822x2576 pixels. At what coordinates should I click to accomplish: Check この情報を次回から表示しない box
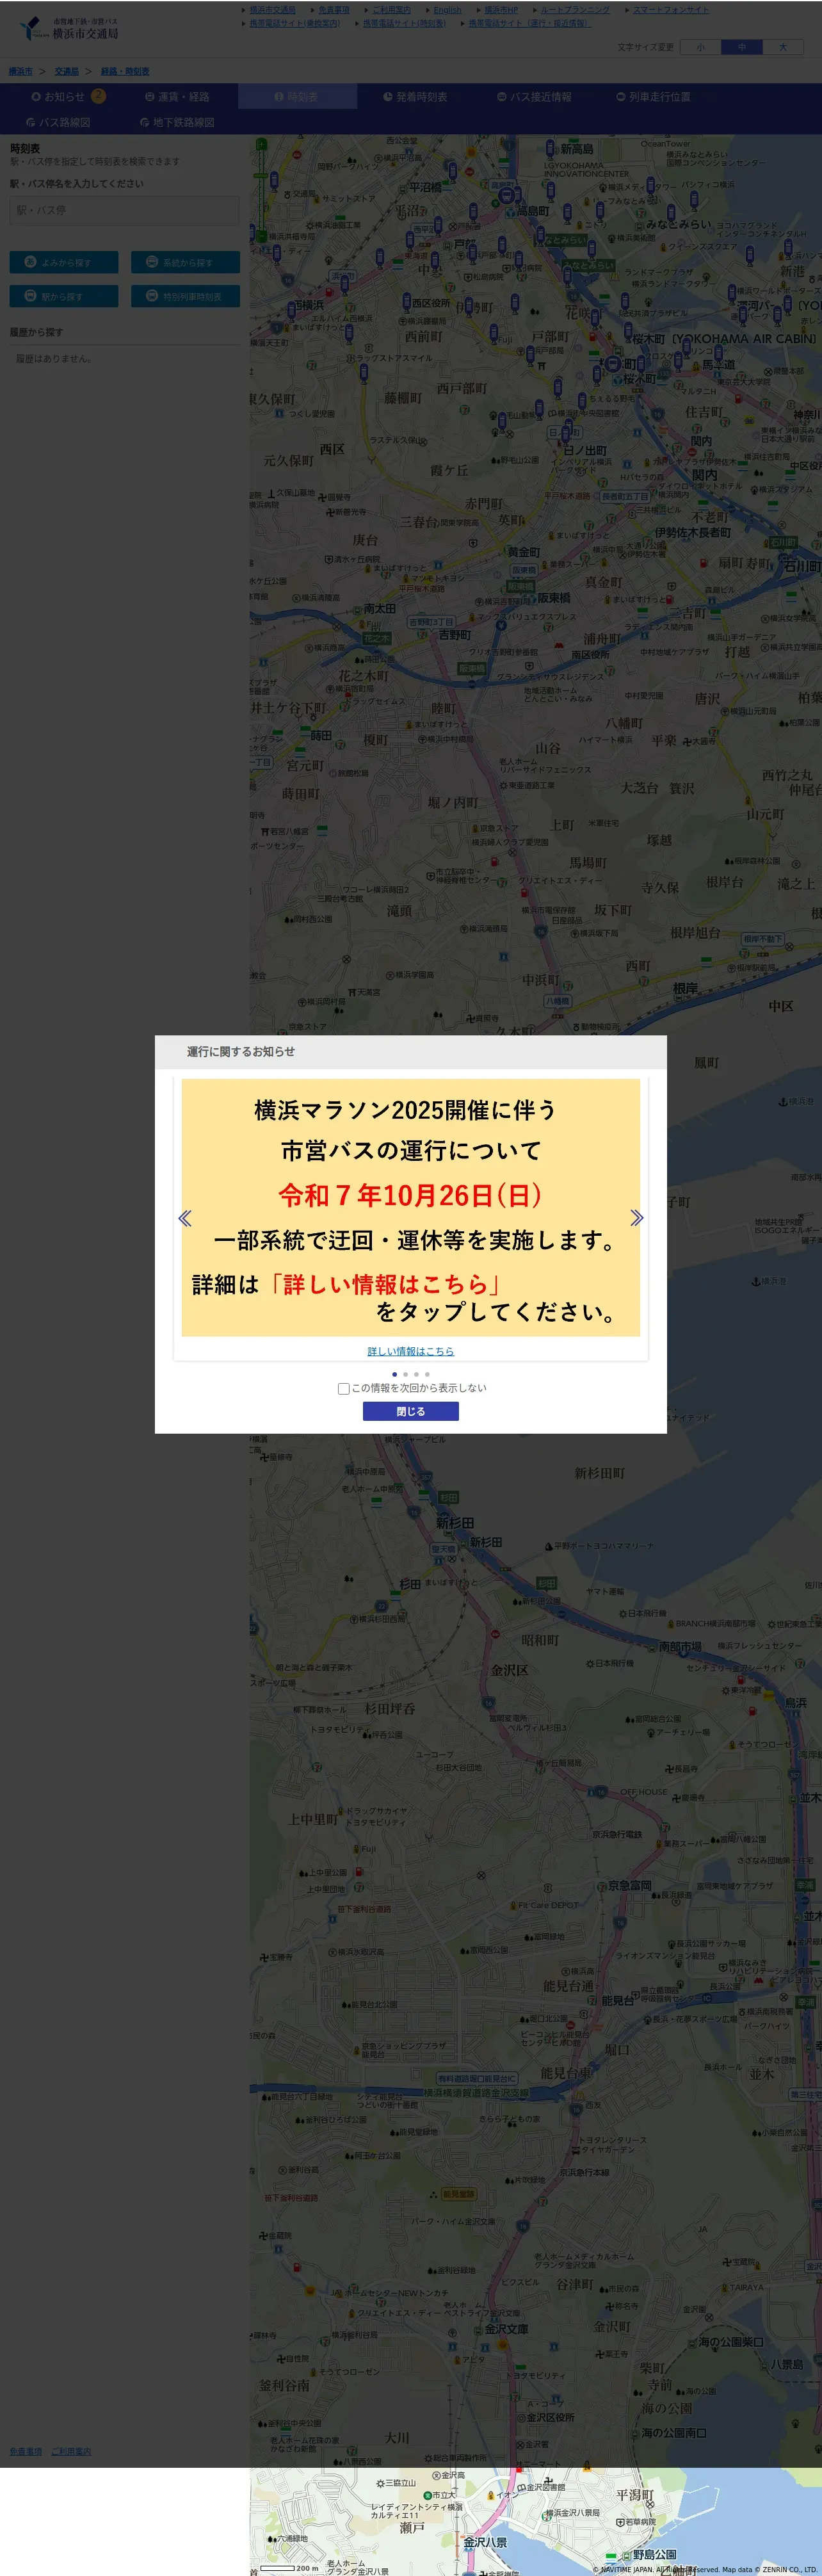point(344,1388)
